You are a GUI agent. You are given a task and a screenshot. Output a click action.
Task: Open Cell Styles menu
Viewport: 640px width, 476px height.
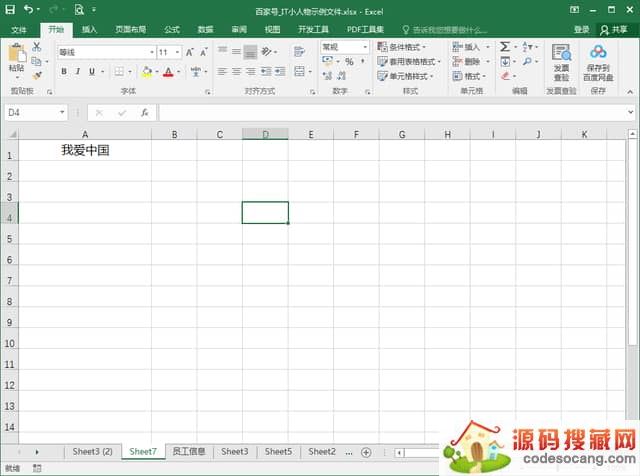click(405, 76)
